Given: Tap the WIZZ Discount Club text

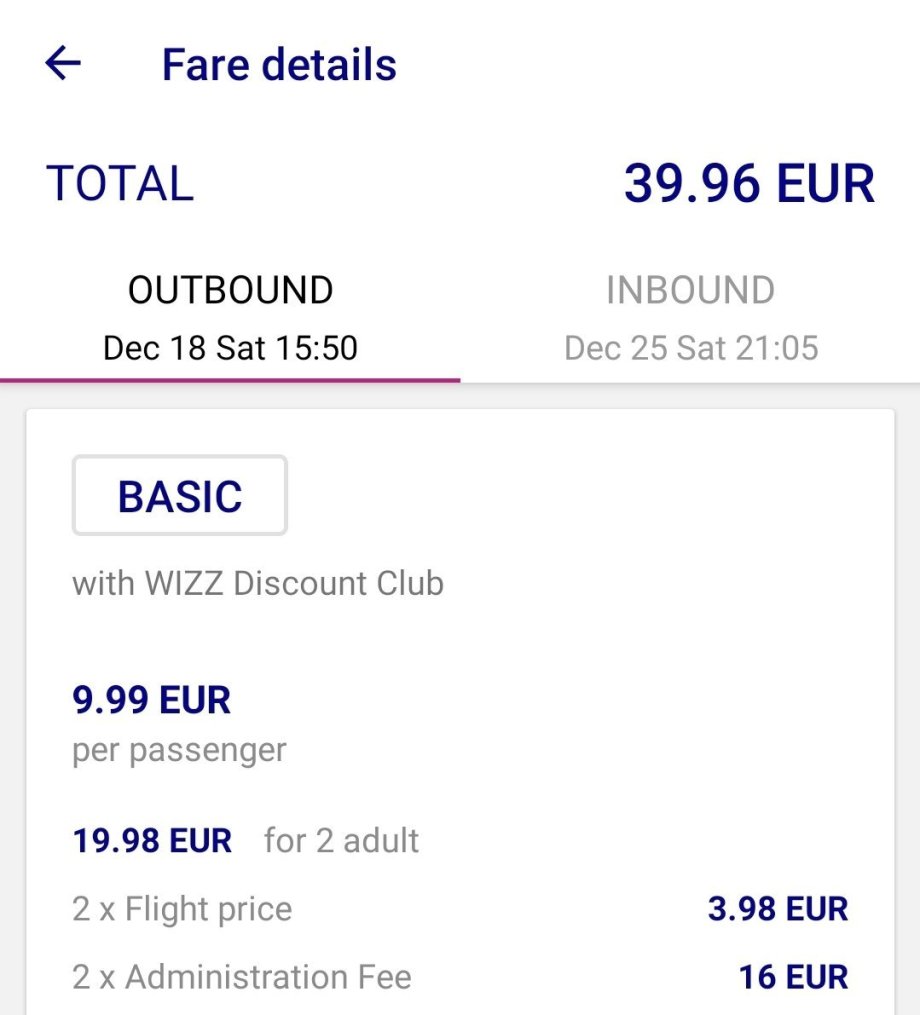Looking at the screenshot, I should [x=258, y=583].
